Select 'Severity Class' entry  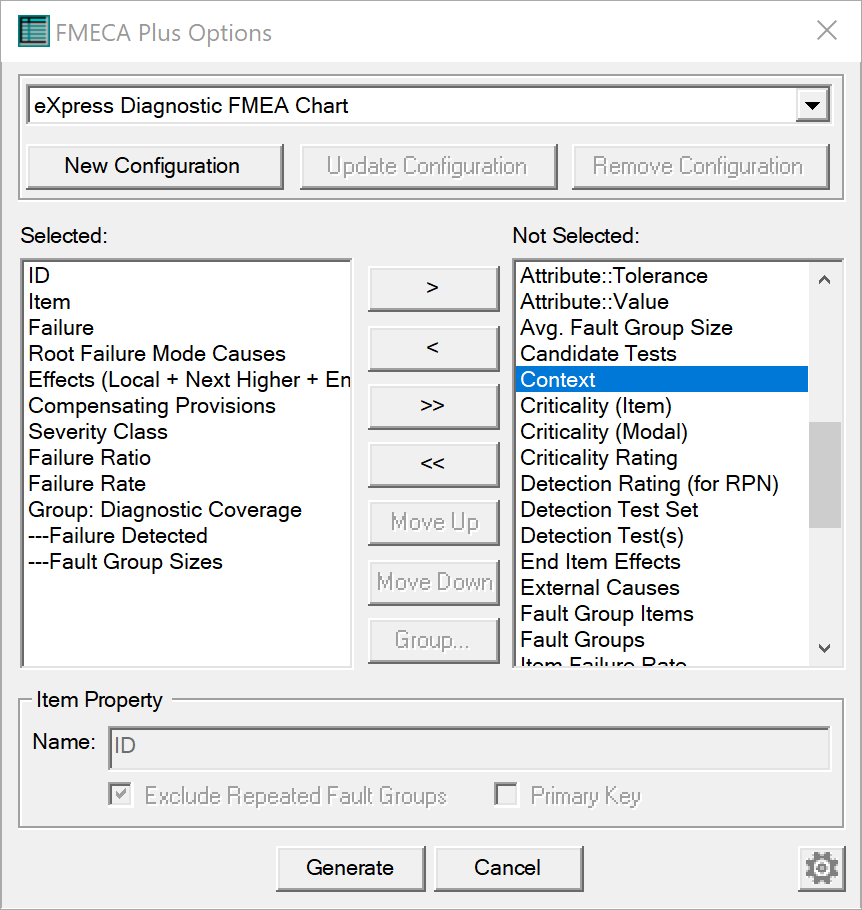187,432
